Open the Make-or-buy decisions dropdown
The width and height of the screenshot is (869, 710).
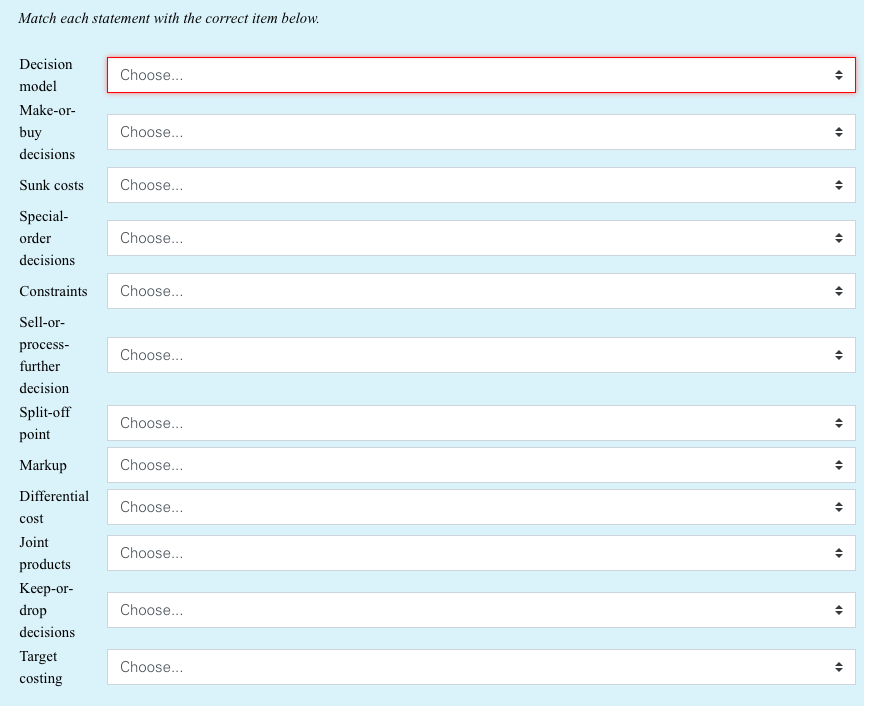click(482, 131)
